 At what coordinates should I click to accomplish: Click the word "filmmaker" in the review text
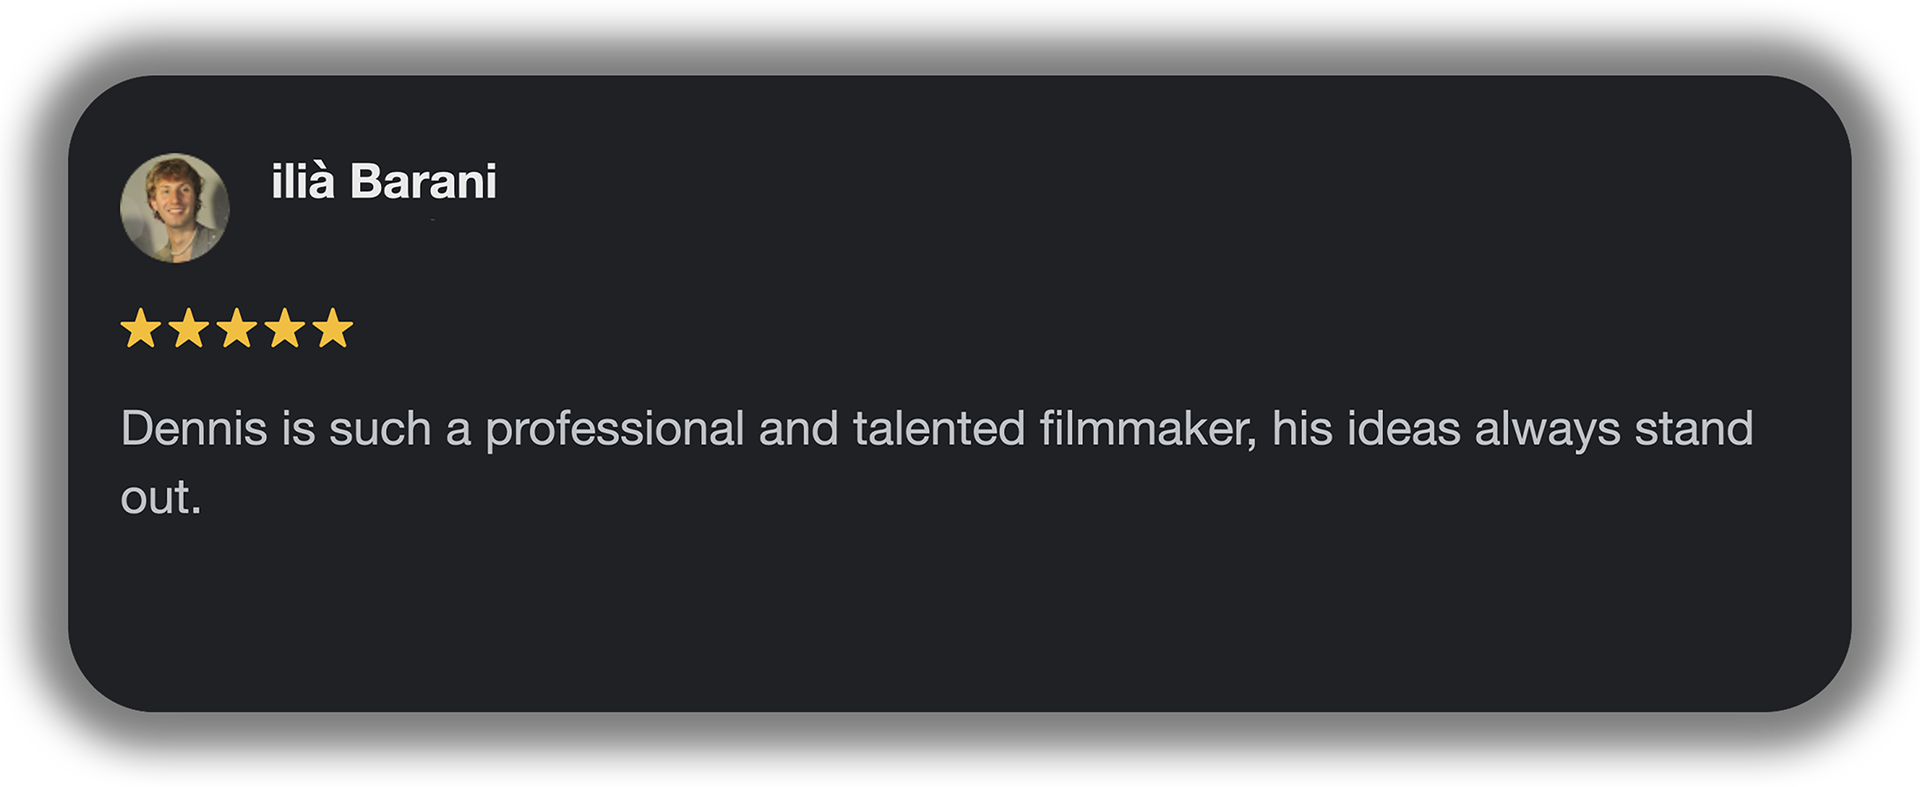[x=1146, y=429]
